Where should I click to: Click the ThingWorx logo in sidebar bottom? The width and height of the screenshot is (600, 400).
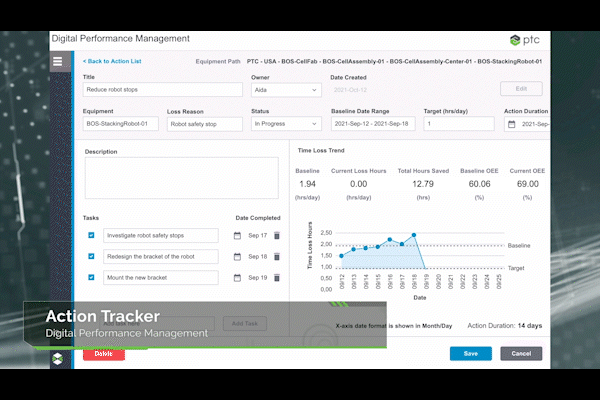click(57, 359)
